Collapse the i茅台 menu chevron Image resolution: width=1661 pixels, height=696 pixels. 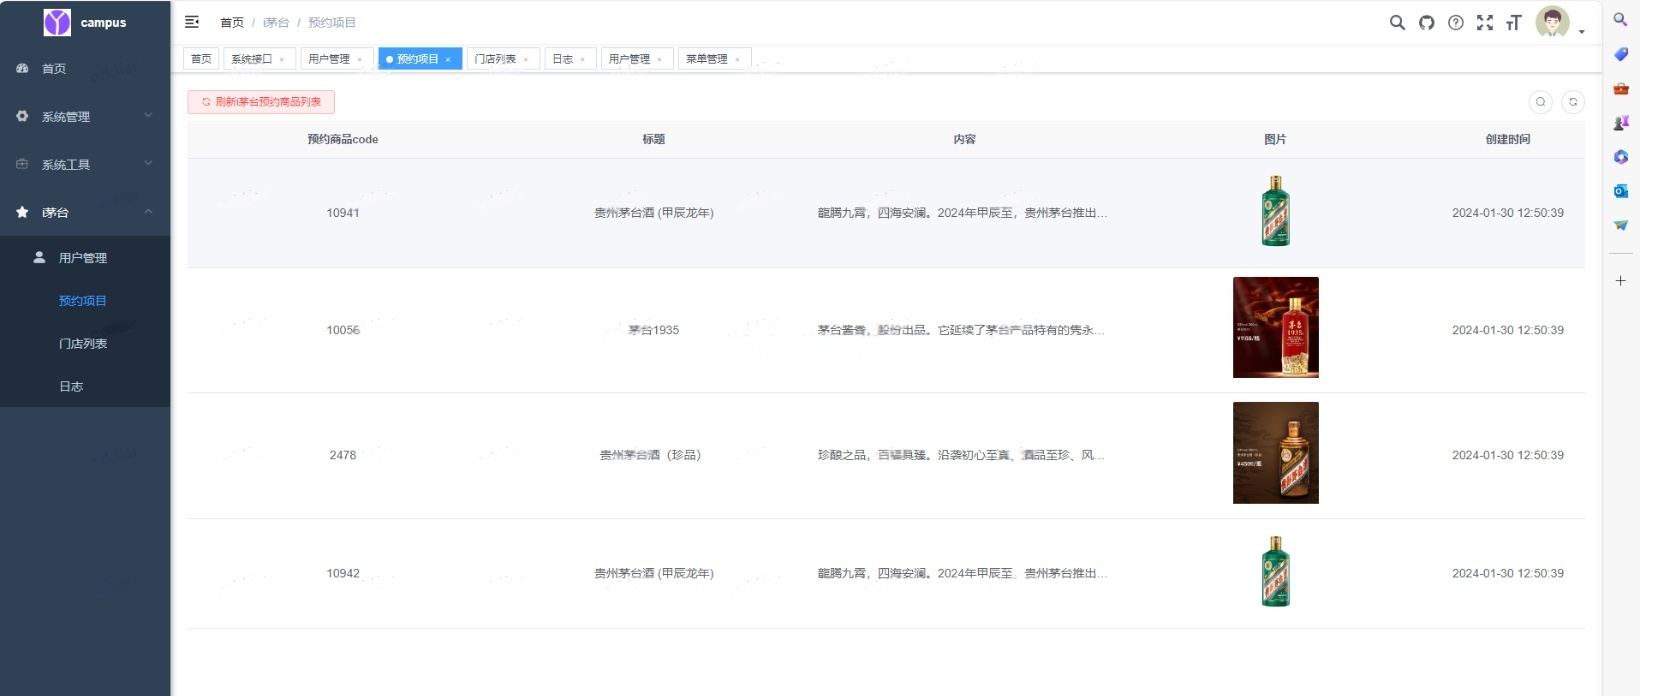pyautogui.click(x=148, y=211)
